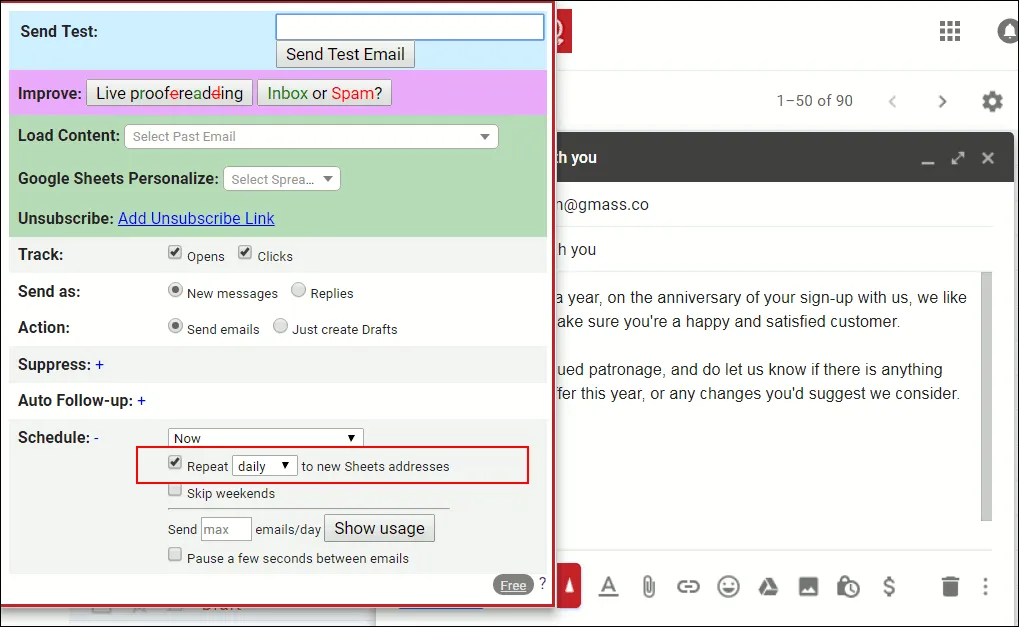Discard draft with the trash icon
This screenshot has width=1019, height=627.
(950, 586)
